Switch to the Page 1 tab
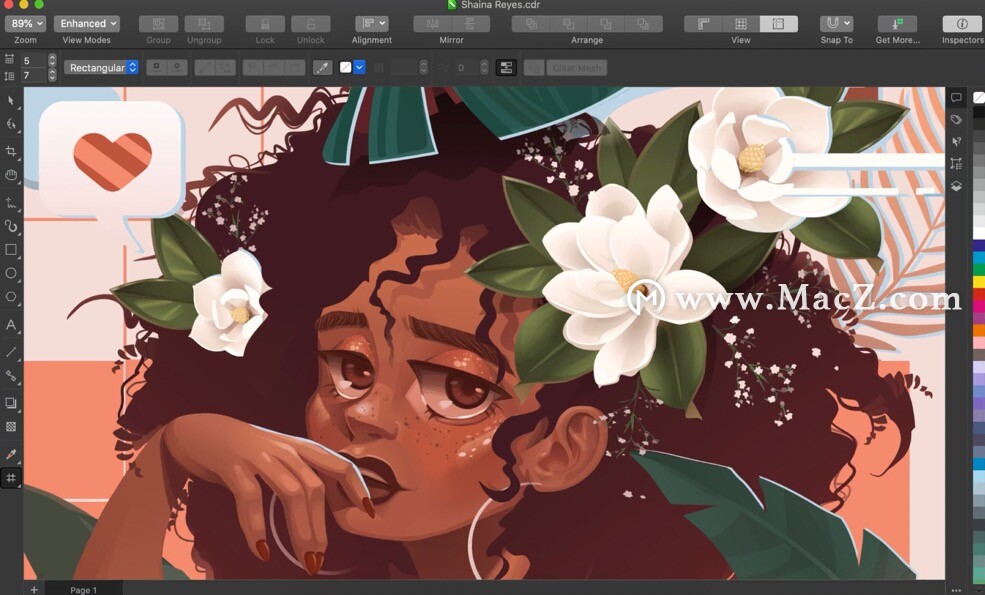The height and width of the screenshot is (595, 985). (x=83, y=590)
